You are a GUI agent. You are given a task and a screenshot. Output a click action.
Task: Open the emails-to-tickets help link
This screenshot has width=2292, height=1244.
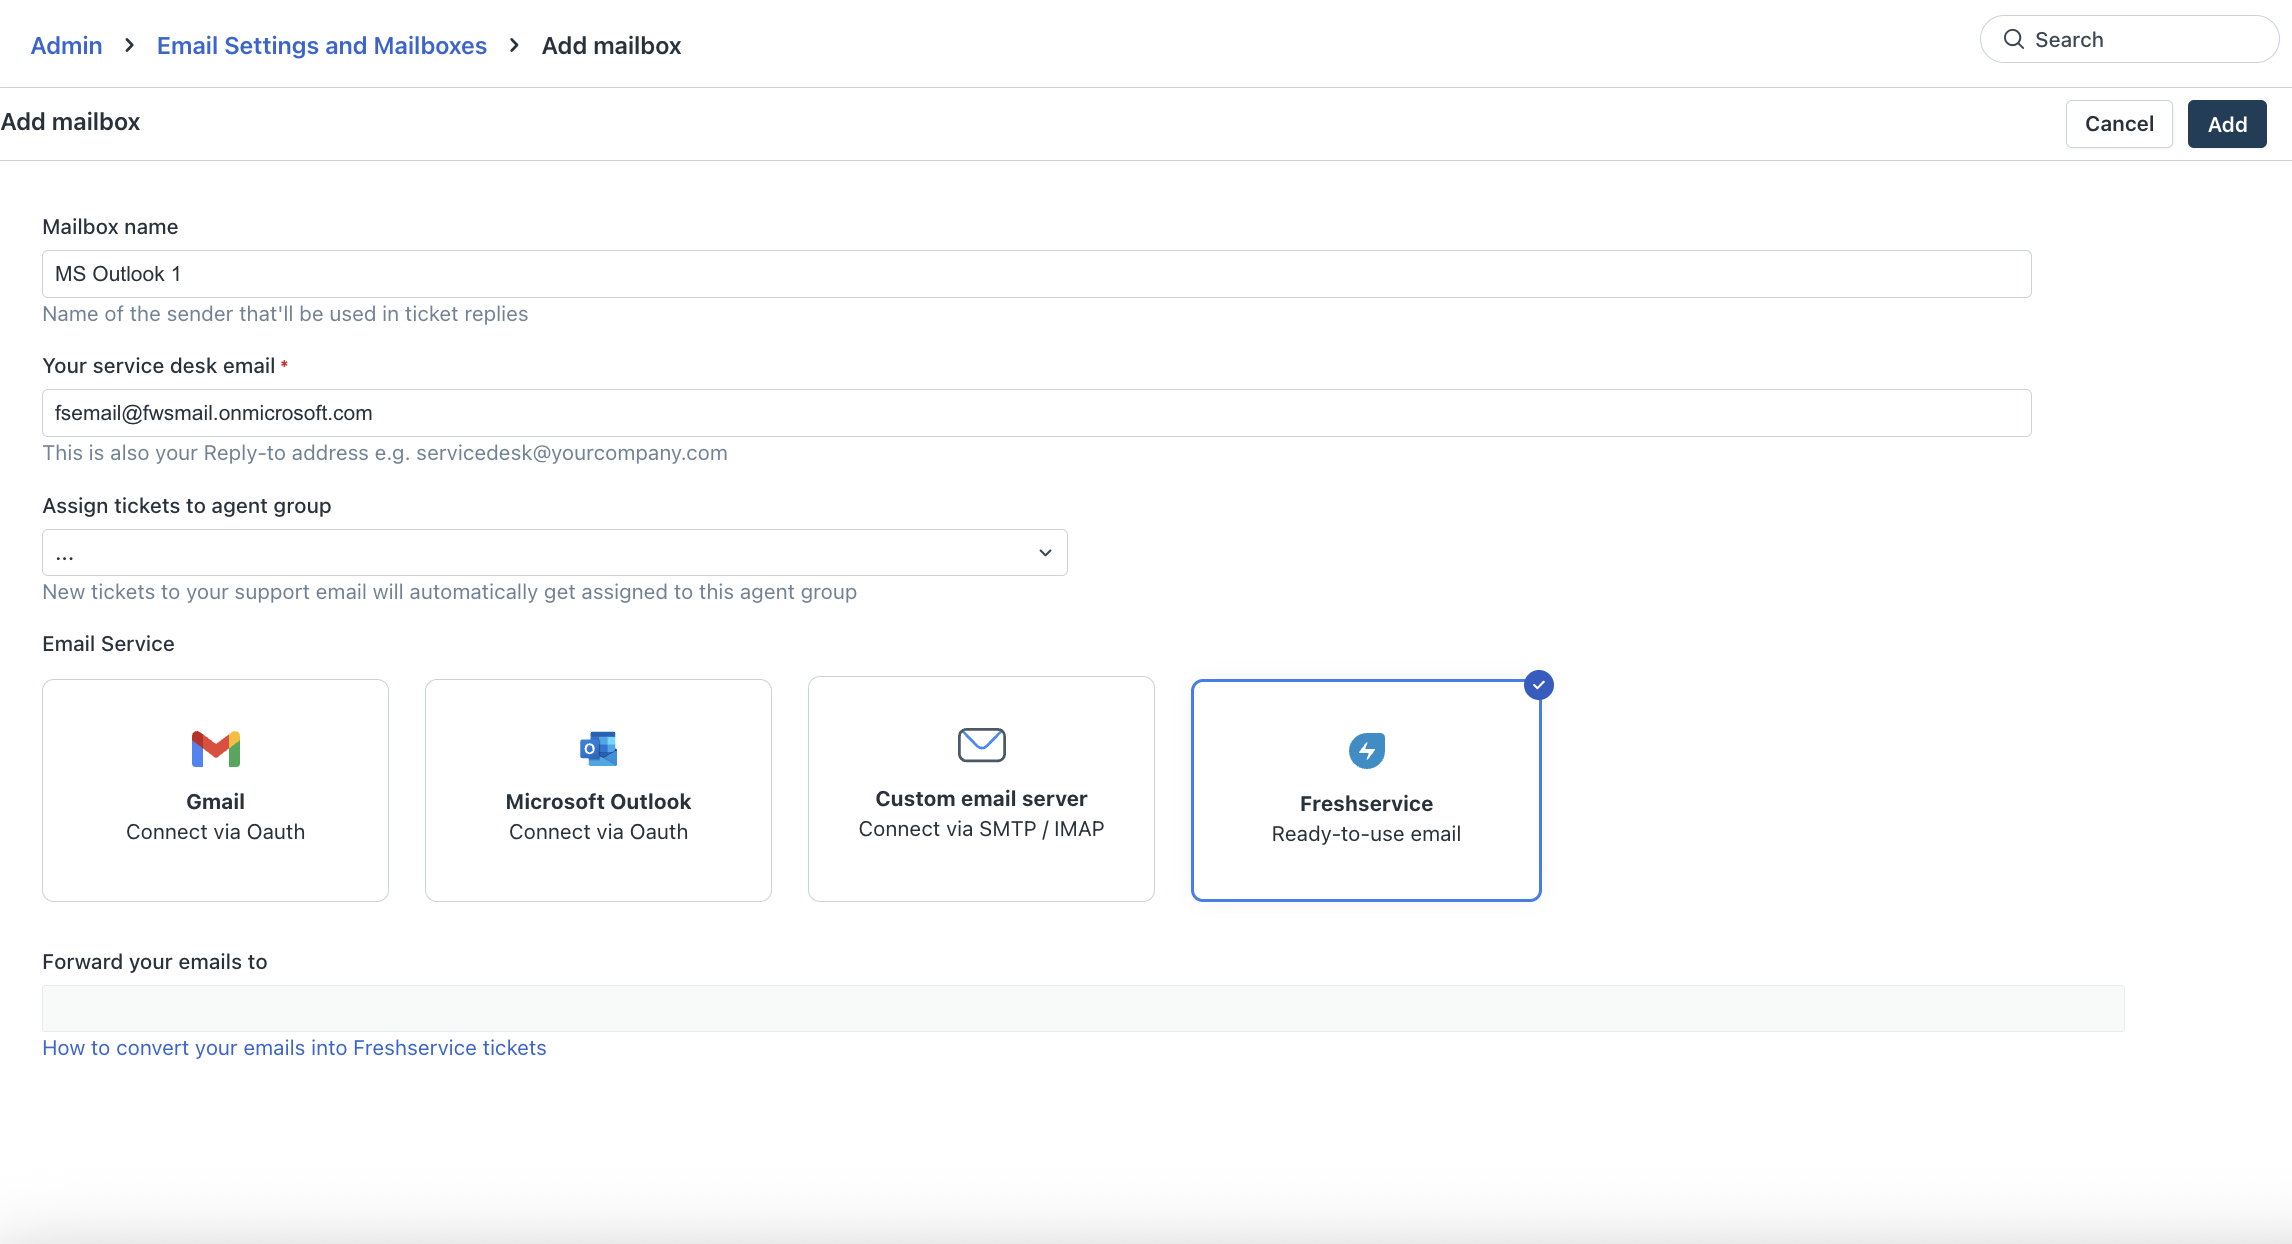click(294, 1048)
